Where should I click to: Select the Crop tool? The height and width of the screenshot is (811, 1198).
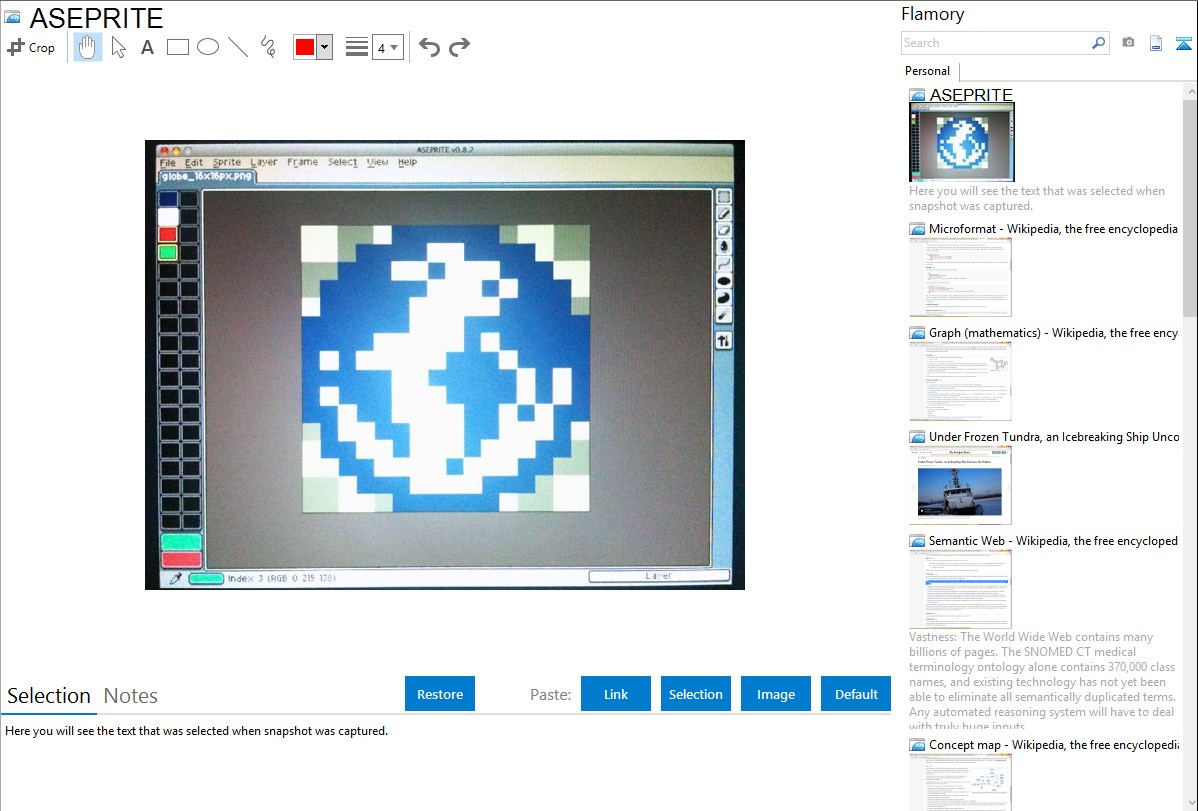tap(31, 47)
